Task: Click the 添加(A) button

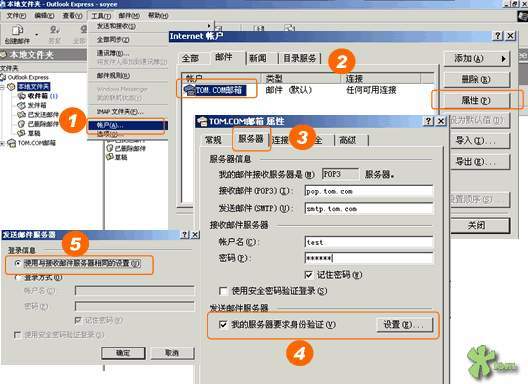Action: coord(477,59)
